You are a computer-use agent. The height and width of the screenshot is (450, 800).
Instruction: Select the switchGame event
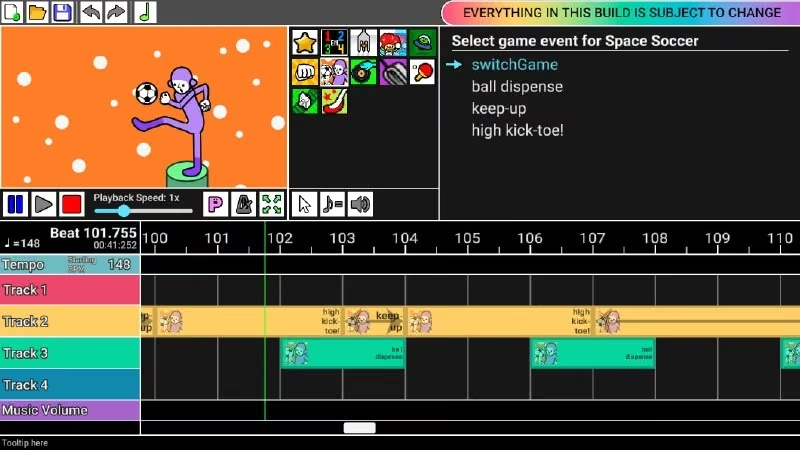pos(514,65)
